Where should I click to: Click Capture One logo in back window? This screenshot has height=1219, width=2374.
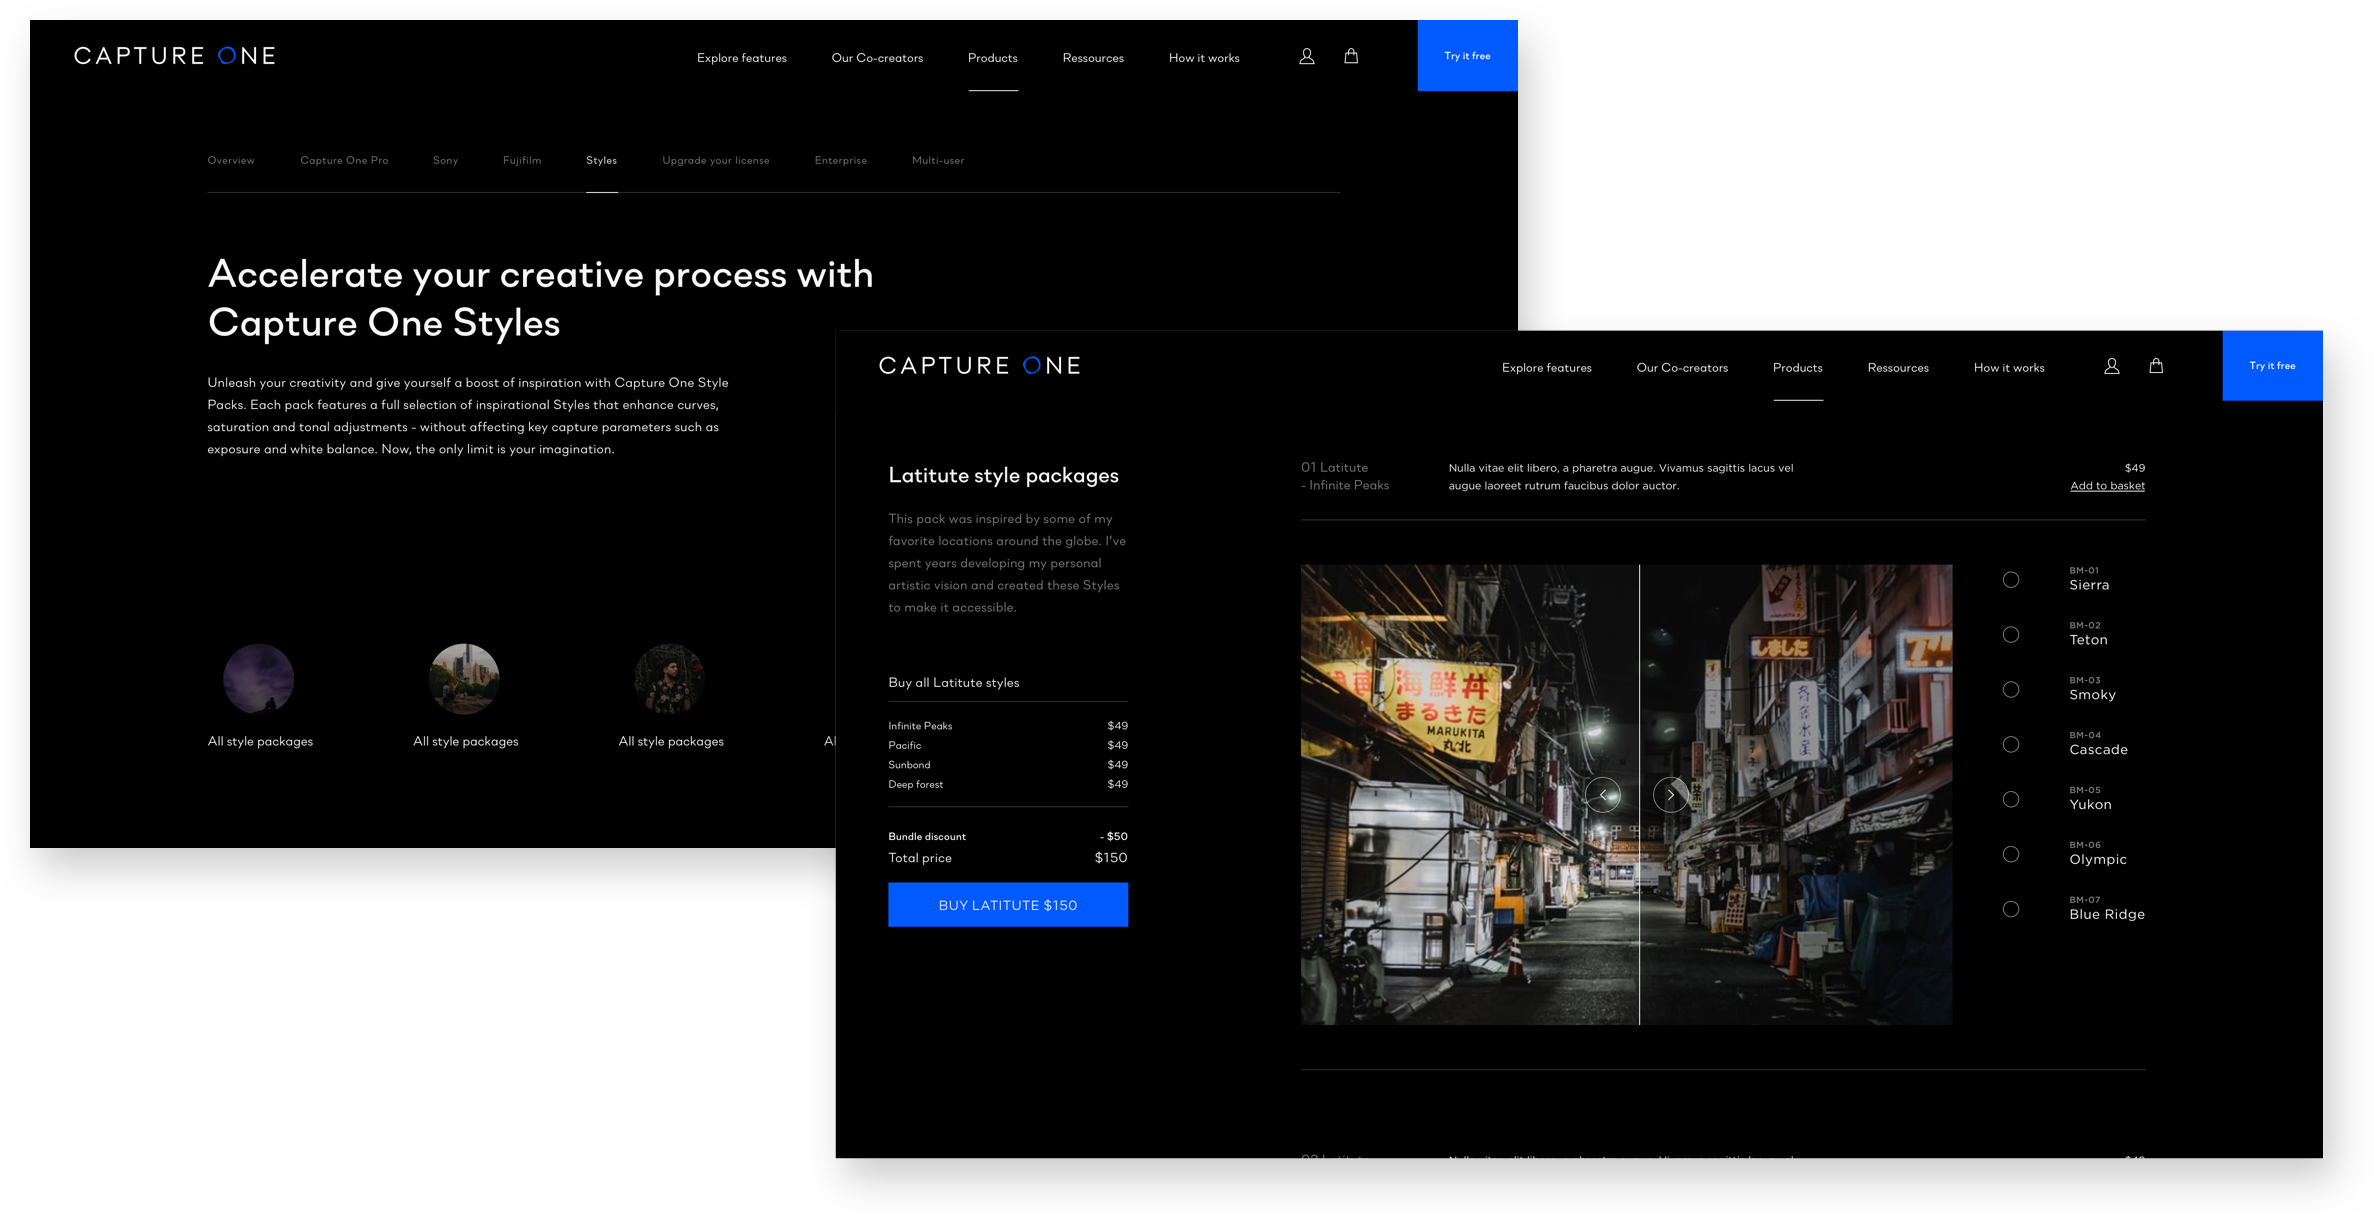(175, 56)
